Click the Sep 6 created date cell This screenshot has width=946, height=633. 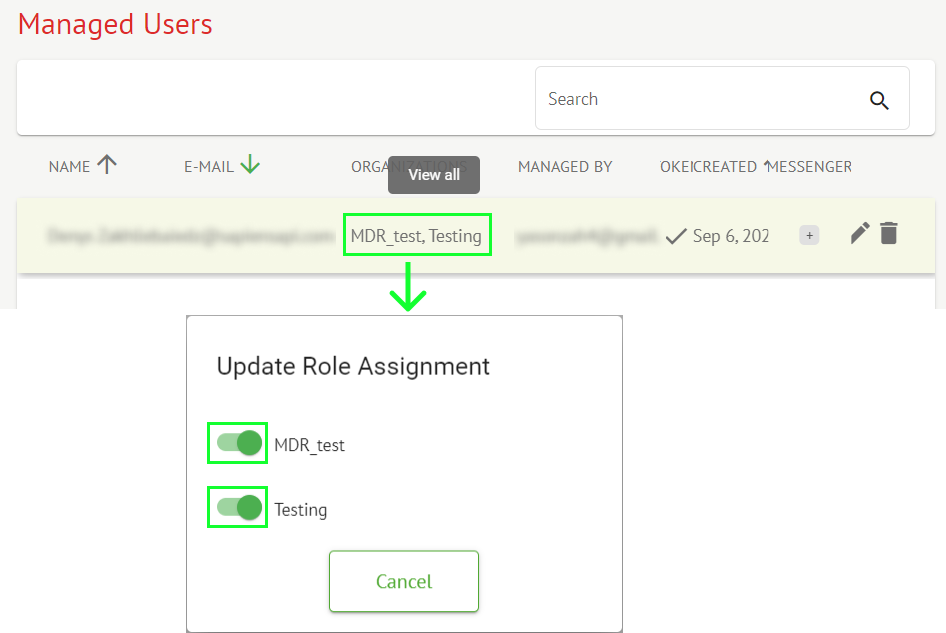click(x=730, y=236)
